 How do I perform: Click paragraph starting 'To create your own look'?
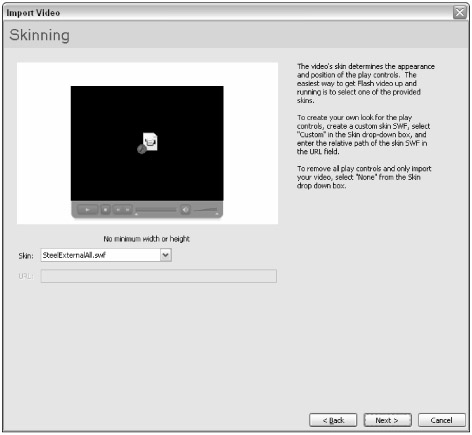click(363, 134)
